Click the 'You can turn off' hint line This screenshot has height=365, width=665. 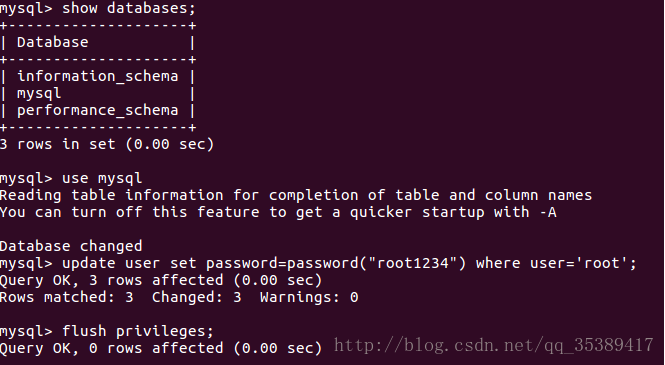(278, 212)
